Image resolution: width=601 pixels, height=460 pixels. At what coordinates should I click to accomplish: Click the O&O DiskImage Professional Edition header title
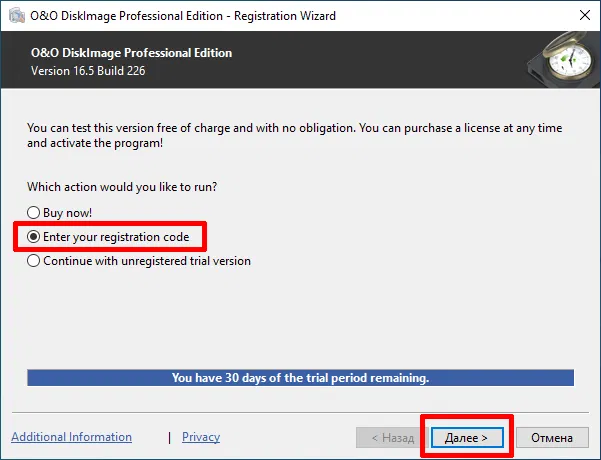click(131, 53)
